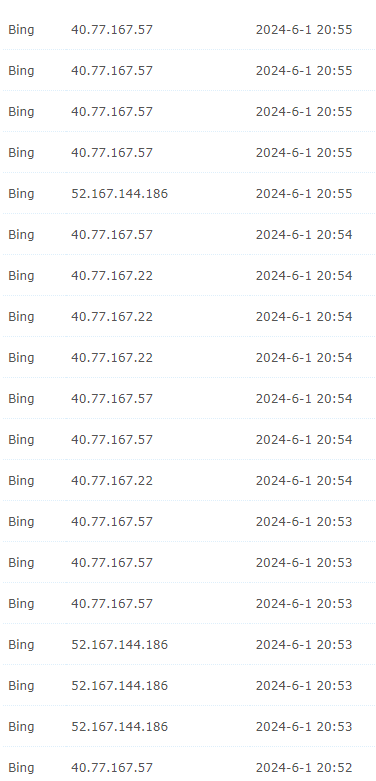Select the first 2024-6-1 20:54 timestamp
Screen dimensions: 376x781
pyautogui.click(x=304, y=235)
